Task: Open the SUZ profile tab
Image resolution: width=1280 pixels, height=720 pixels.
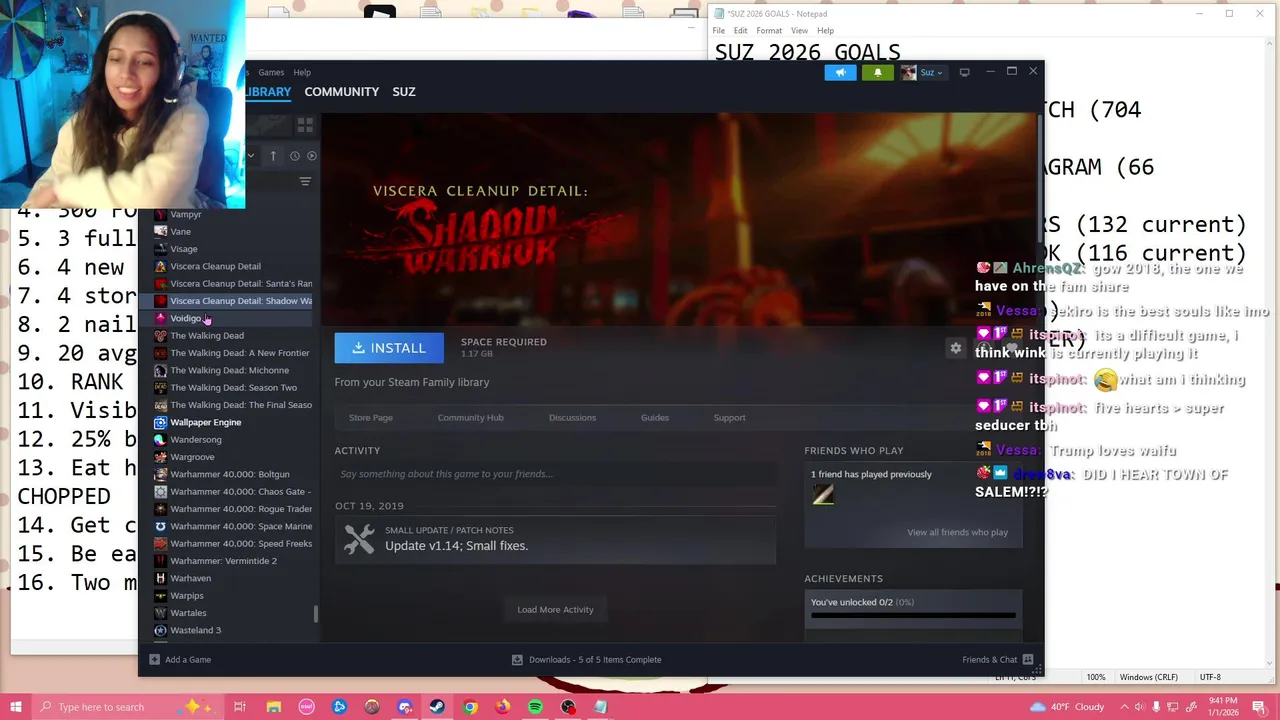Action: (404, 91)
